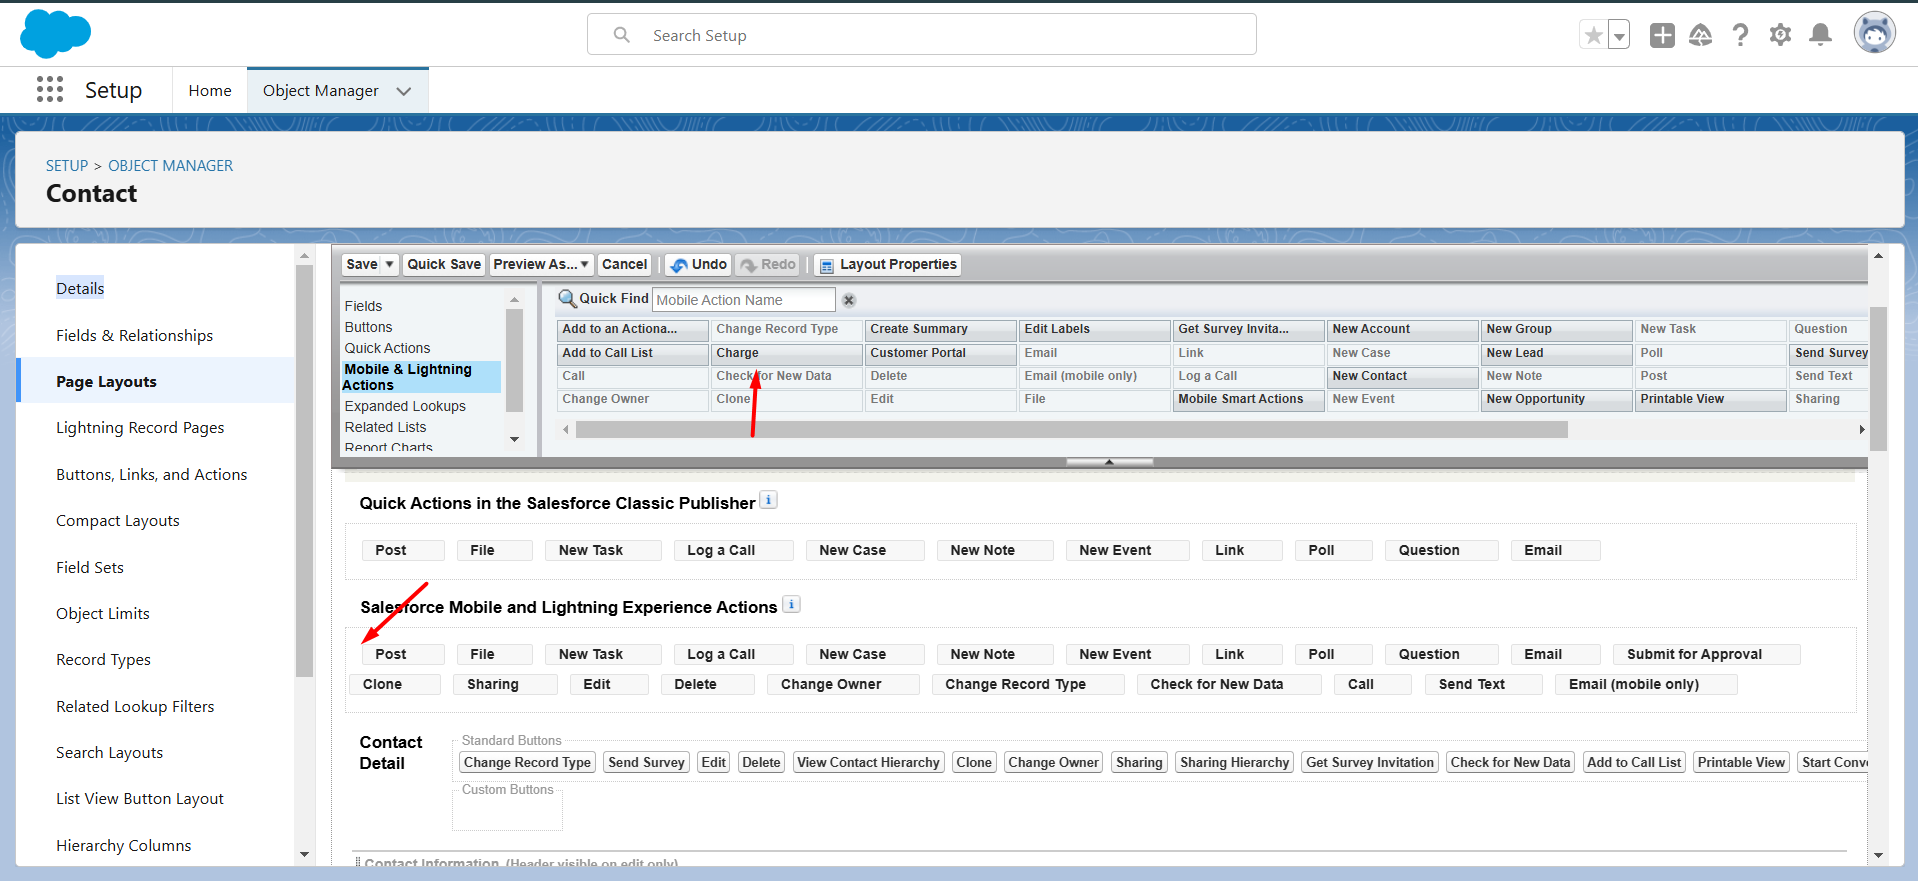
Task: Click the Cancel button in layout toolbar
Action: 625,264
